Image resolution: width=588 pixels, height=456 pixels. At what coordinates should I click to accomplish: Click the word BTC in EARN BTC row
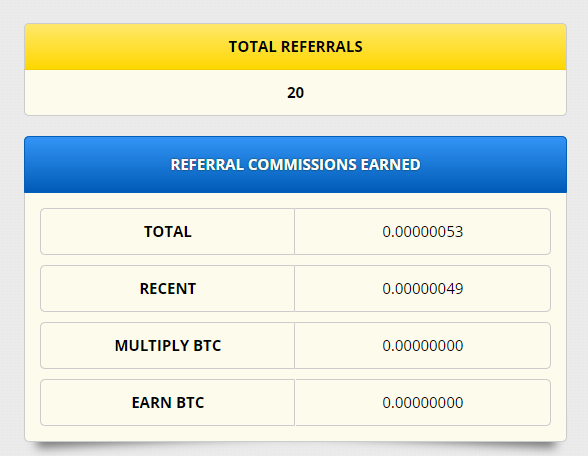coord(190,403)
